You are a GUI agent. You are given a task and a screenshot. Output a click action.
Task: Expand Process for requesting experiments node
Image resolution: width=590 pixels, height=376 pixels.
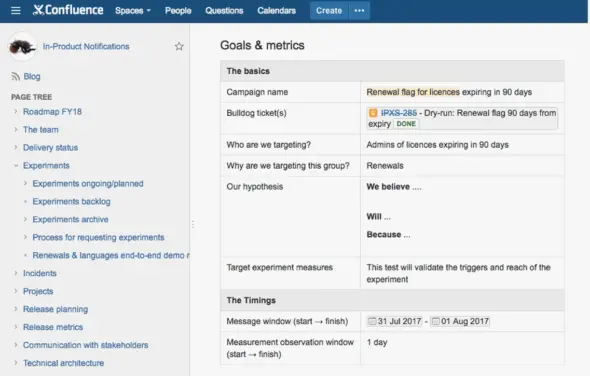point(25,237)
